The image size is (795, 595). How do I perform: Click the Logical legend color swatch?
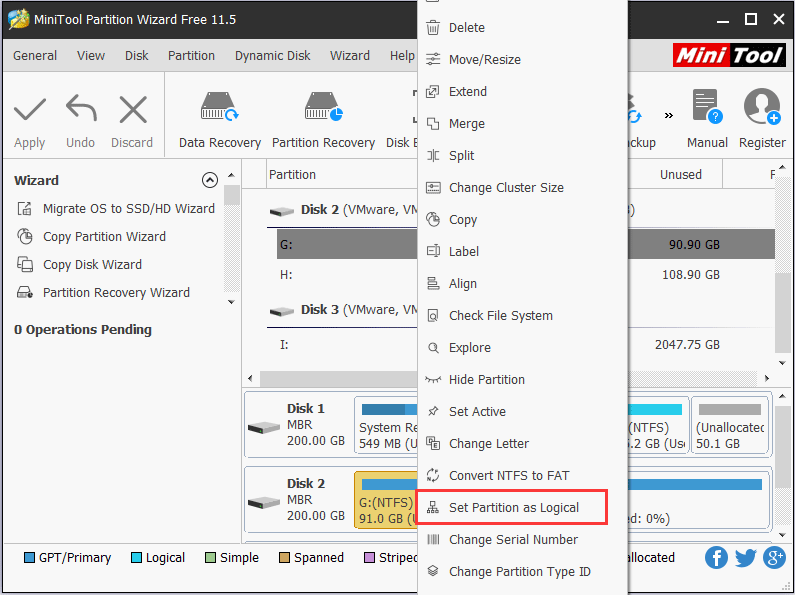coord(136,557)
